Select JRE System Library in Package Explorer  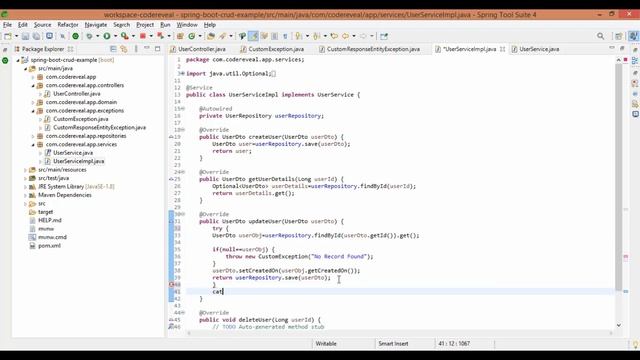76,187
